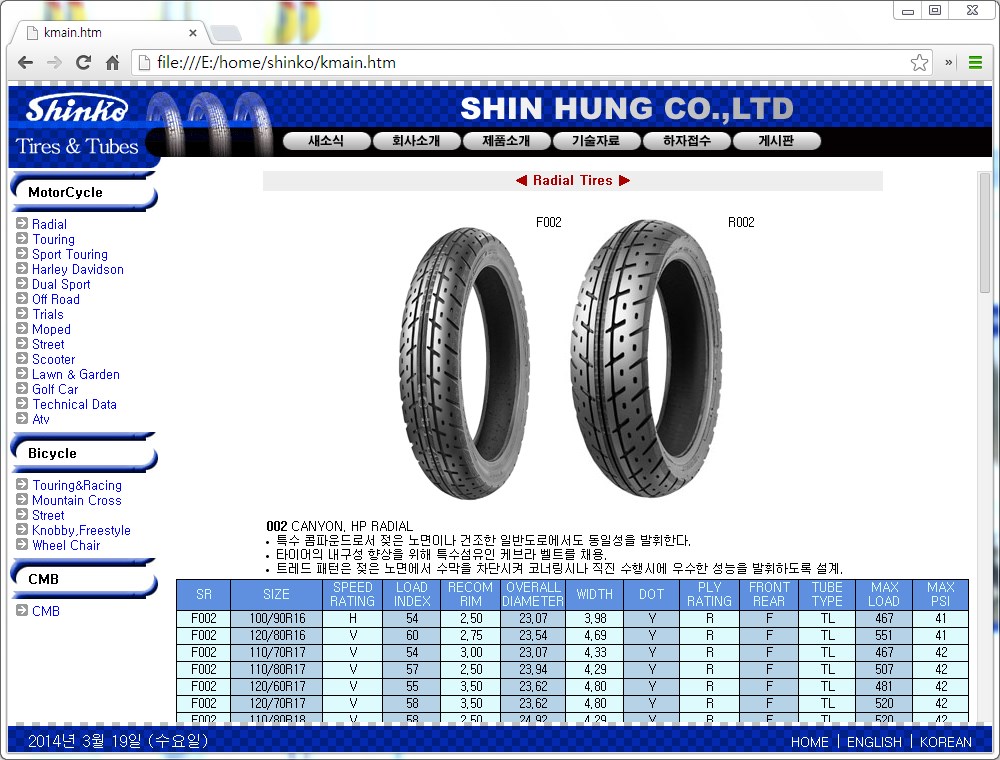This screenshot has width=1000, height=760.
Task: Open the green Chrome menu icon
Action: pos(975,62)
